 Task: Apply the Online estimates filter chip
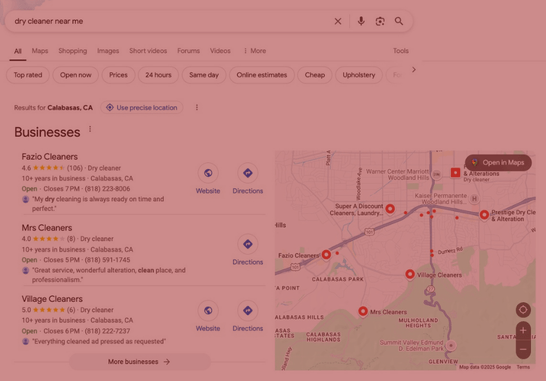(262, 75)
